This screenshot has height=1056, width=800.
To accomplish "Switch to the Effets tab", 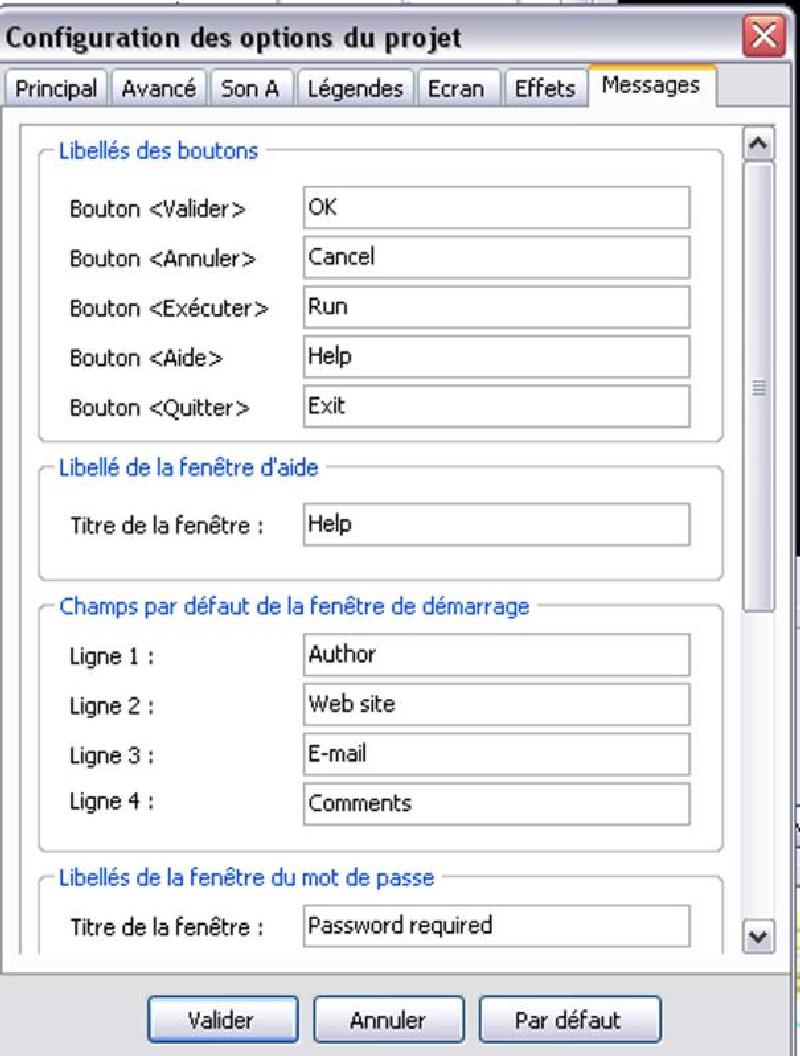I will 545,88.
